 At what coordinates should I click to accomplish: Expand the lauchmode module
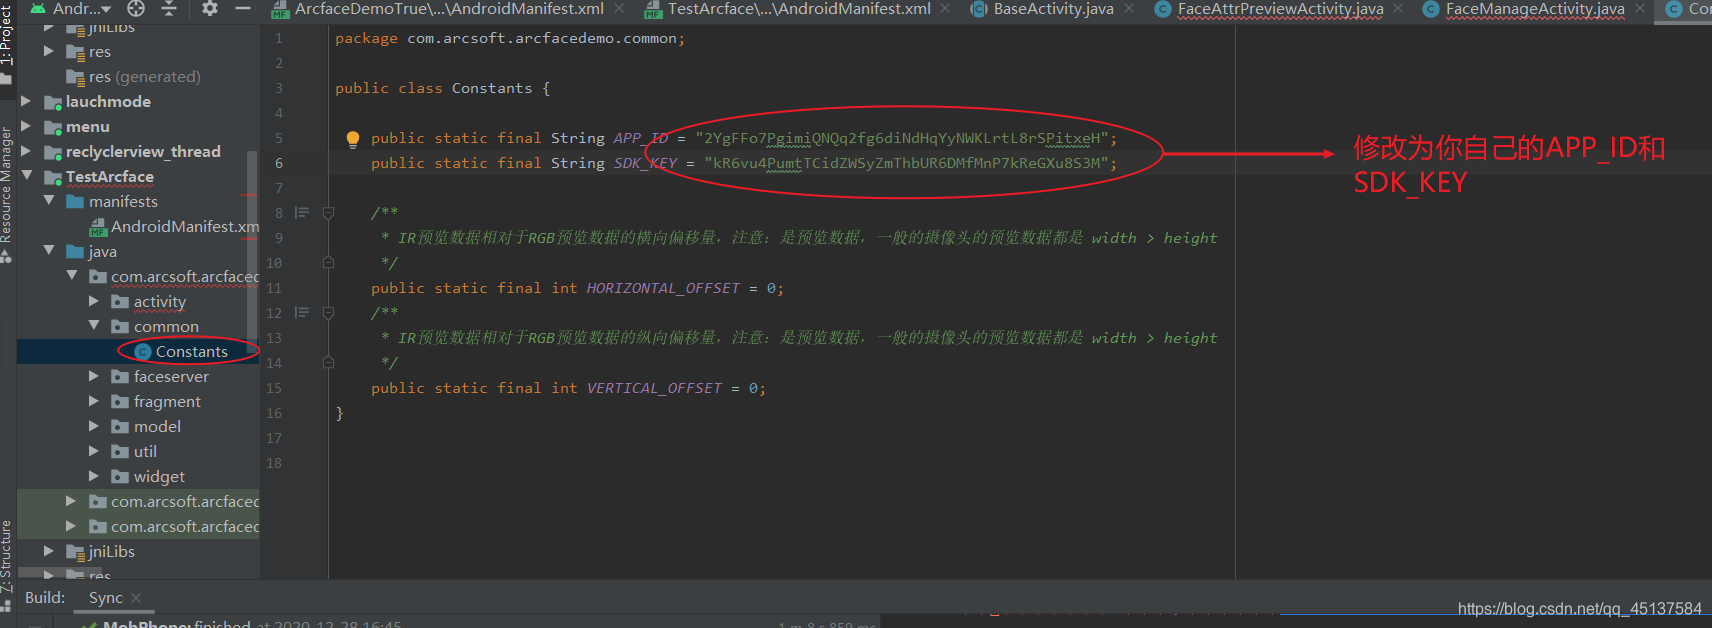[x=27, y=102]
